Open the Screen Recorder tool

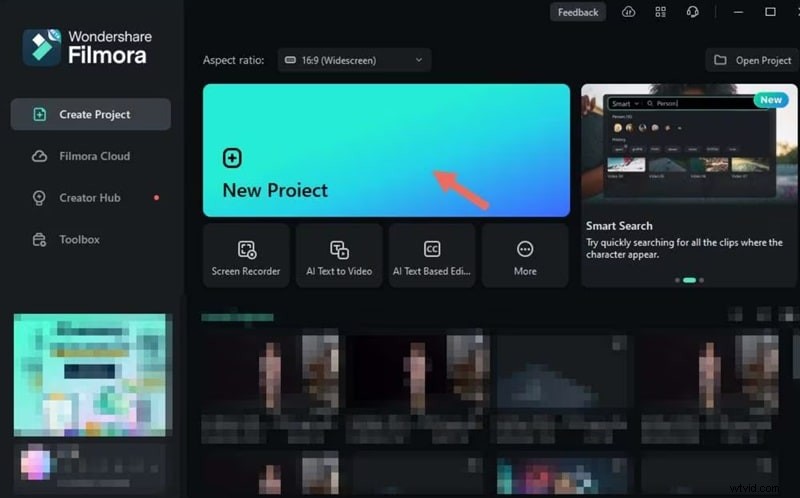[x=246, y=256]
